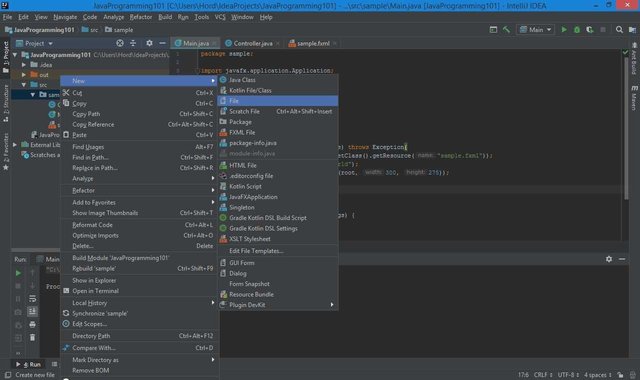This screenshot has height=380, width=640.
Task: Toggle soft-wrap icon in Run panel
Action: point(32,299)
